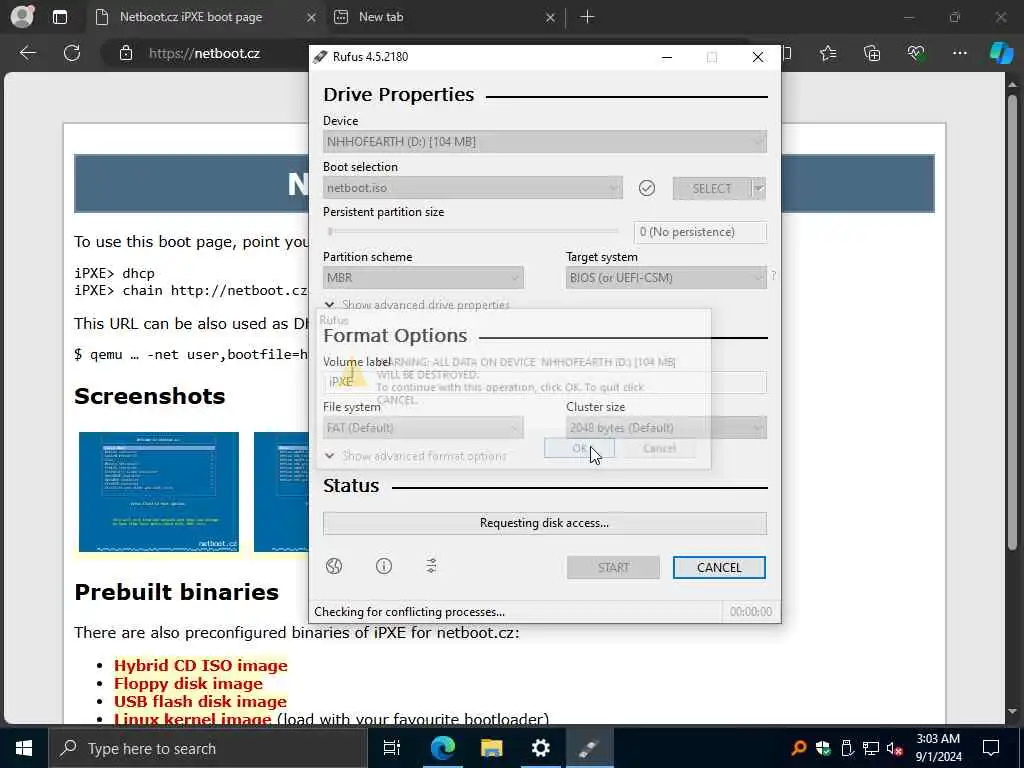
Task: Click Cancel in the warning dialog
Action: click(x=659, y=448)
